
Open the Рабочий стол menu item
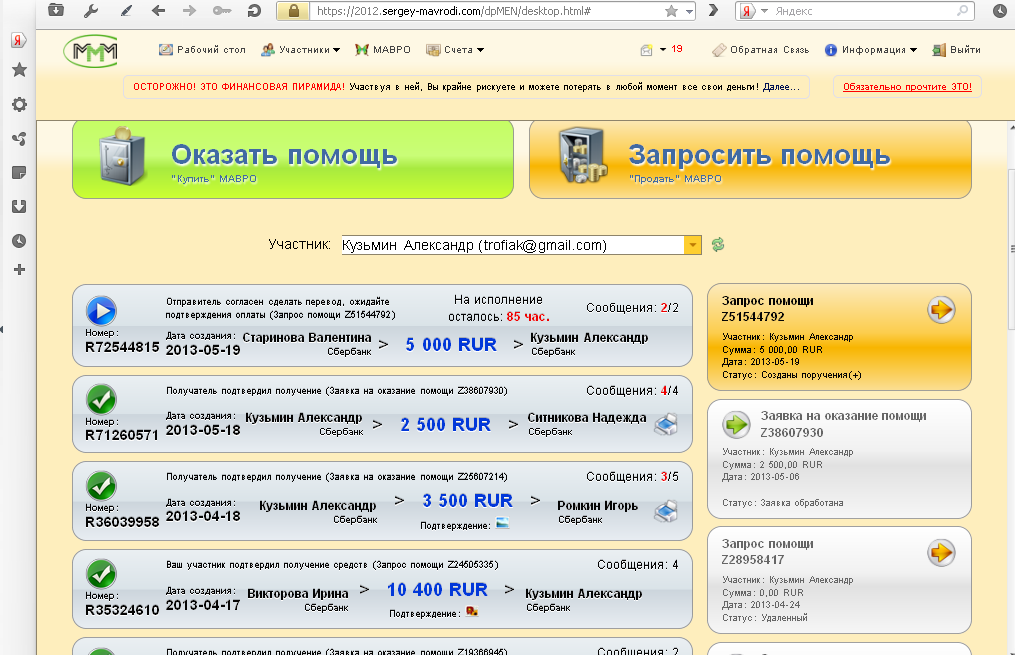[x=203, y=50]
